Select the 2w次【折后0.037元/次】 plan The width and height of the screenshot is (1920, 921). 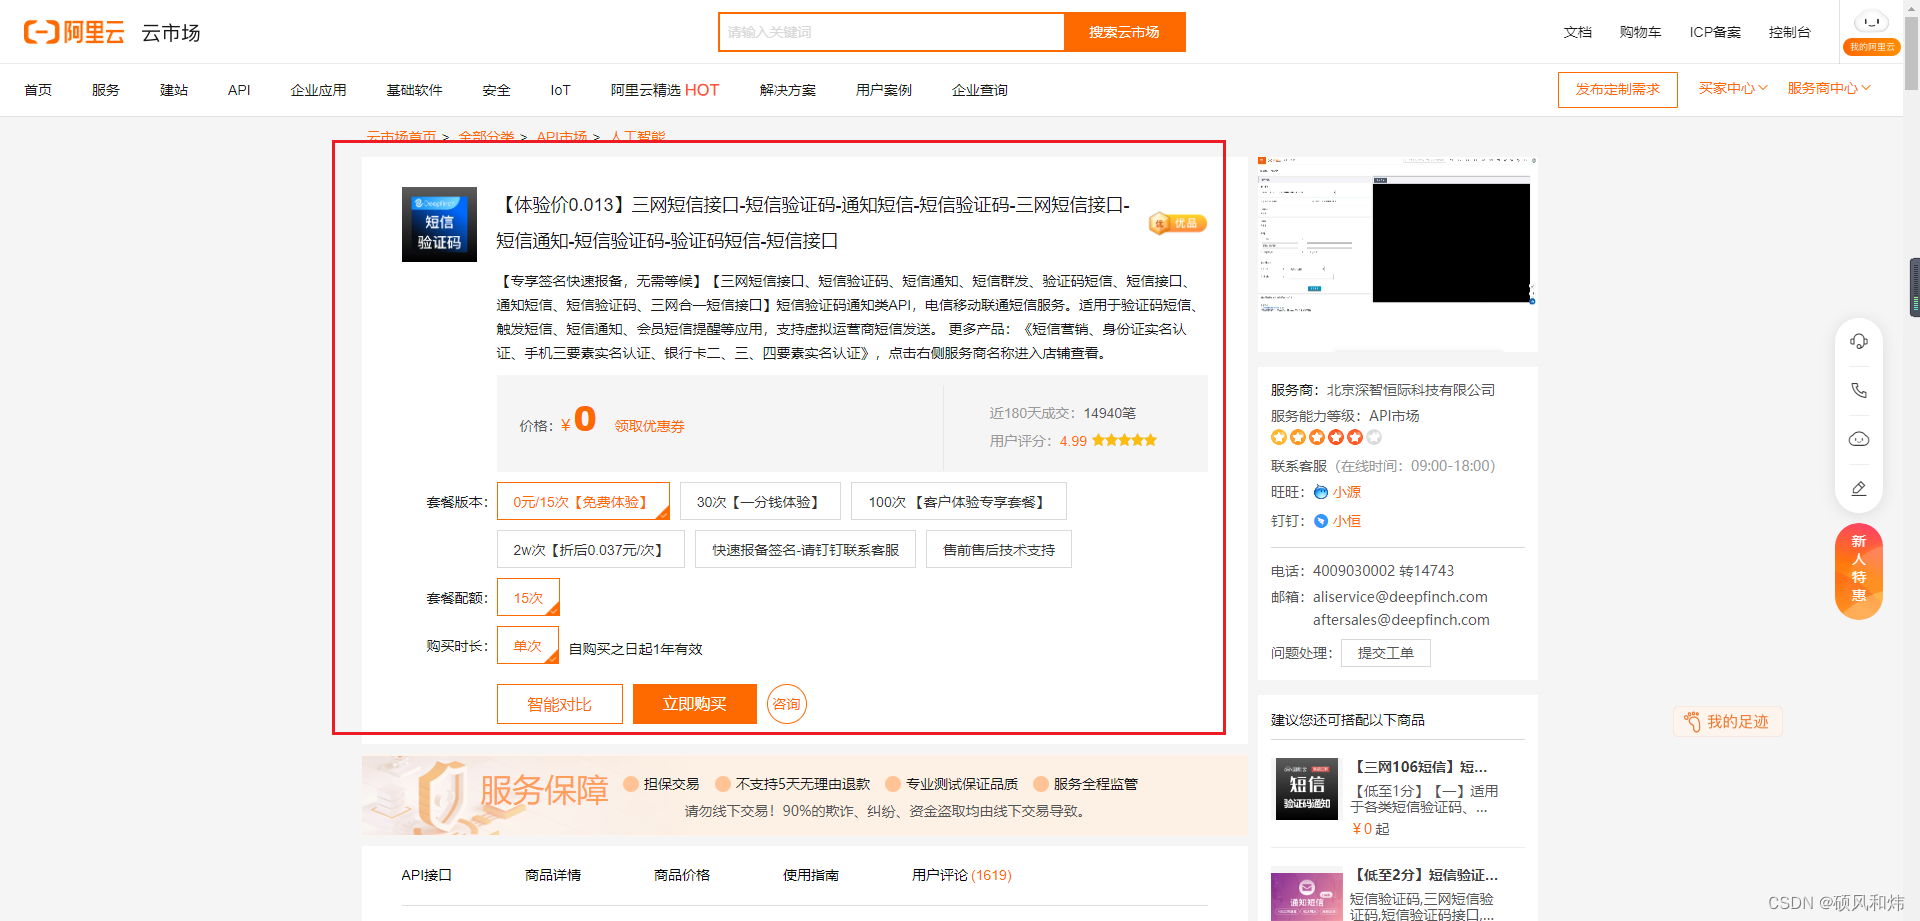[x=590, y=548]
